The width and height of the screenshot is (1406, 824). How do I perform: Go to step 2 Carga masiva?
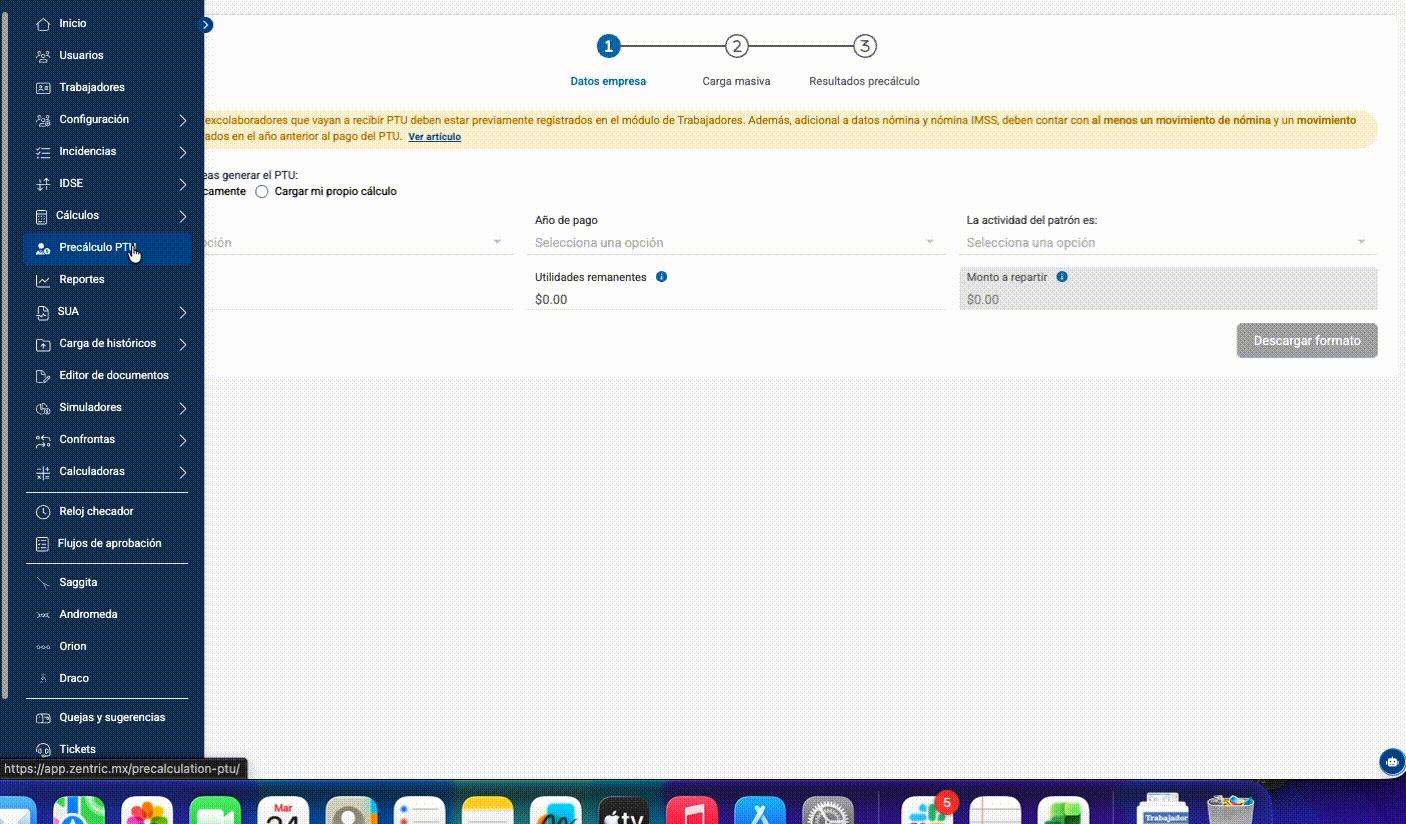click(736, 46)
